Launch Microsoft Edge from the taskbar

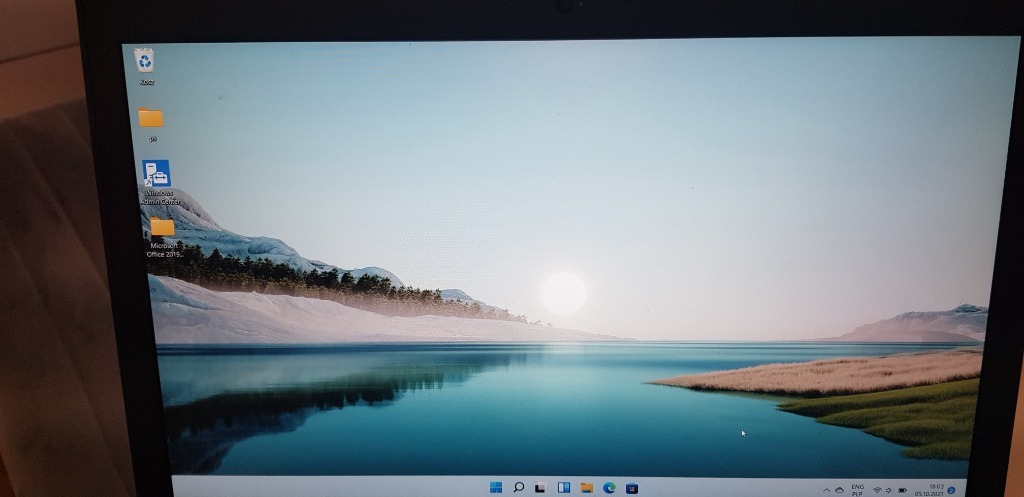(609, 488)
